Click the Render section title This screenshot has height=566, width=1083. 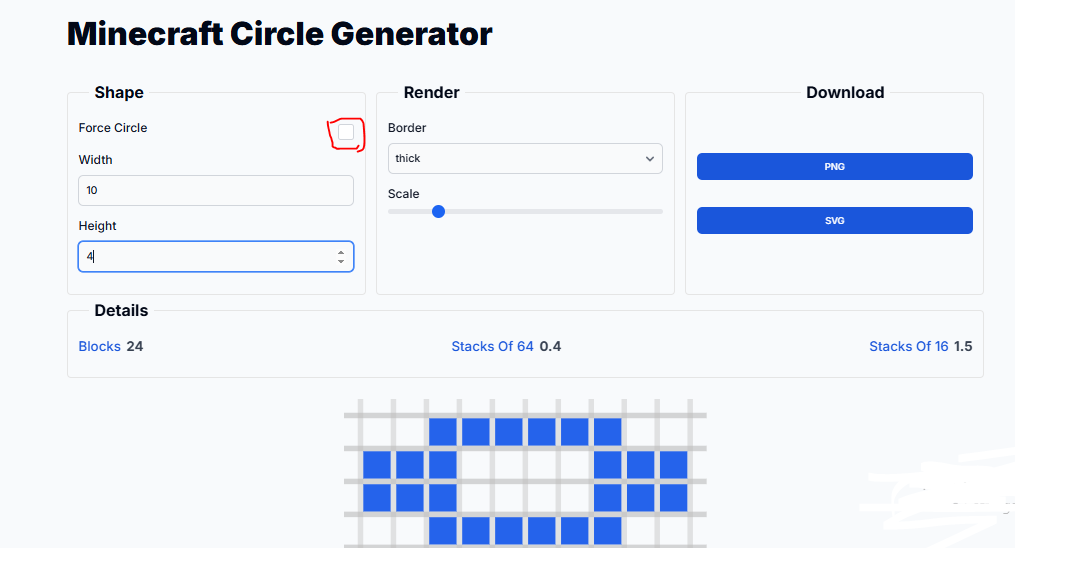(431, 93)
